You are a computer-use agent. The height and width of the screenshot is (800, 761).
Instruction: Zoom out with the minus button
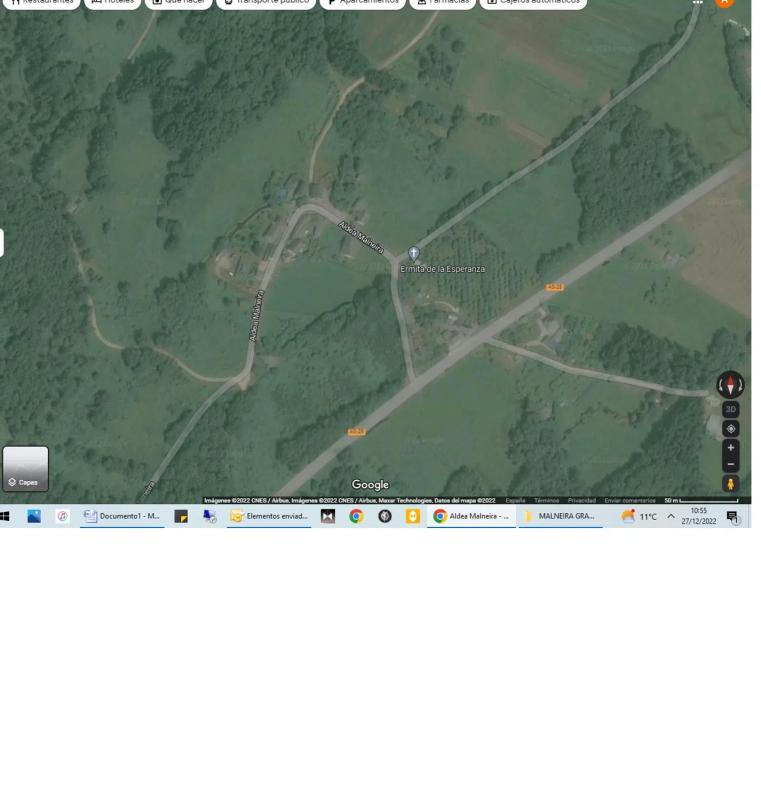[x=730, y=464]
